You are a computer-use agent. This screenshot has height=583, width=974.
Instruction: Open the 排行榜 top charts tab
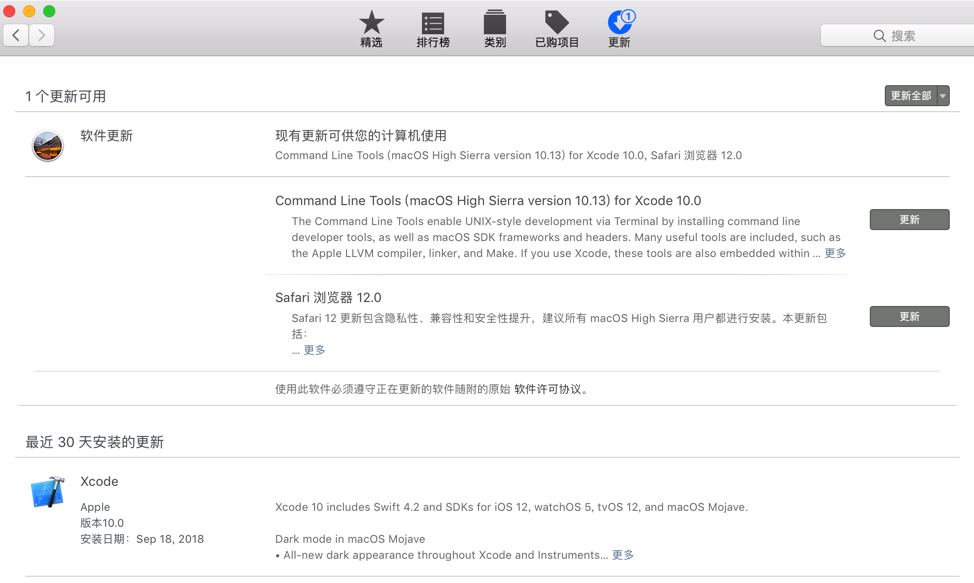click(433, 29)
